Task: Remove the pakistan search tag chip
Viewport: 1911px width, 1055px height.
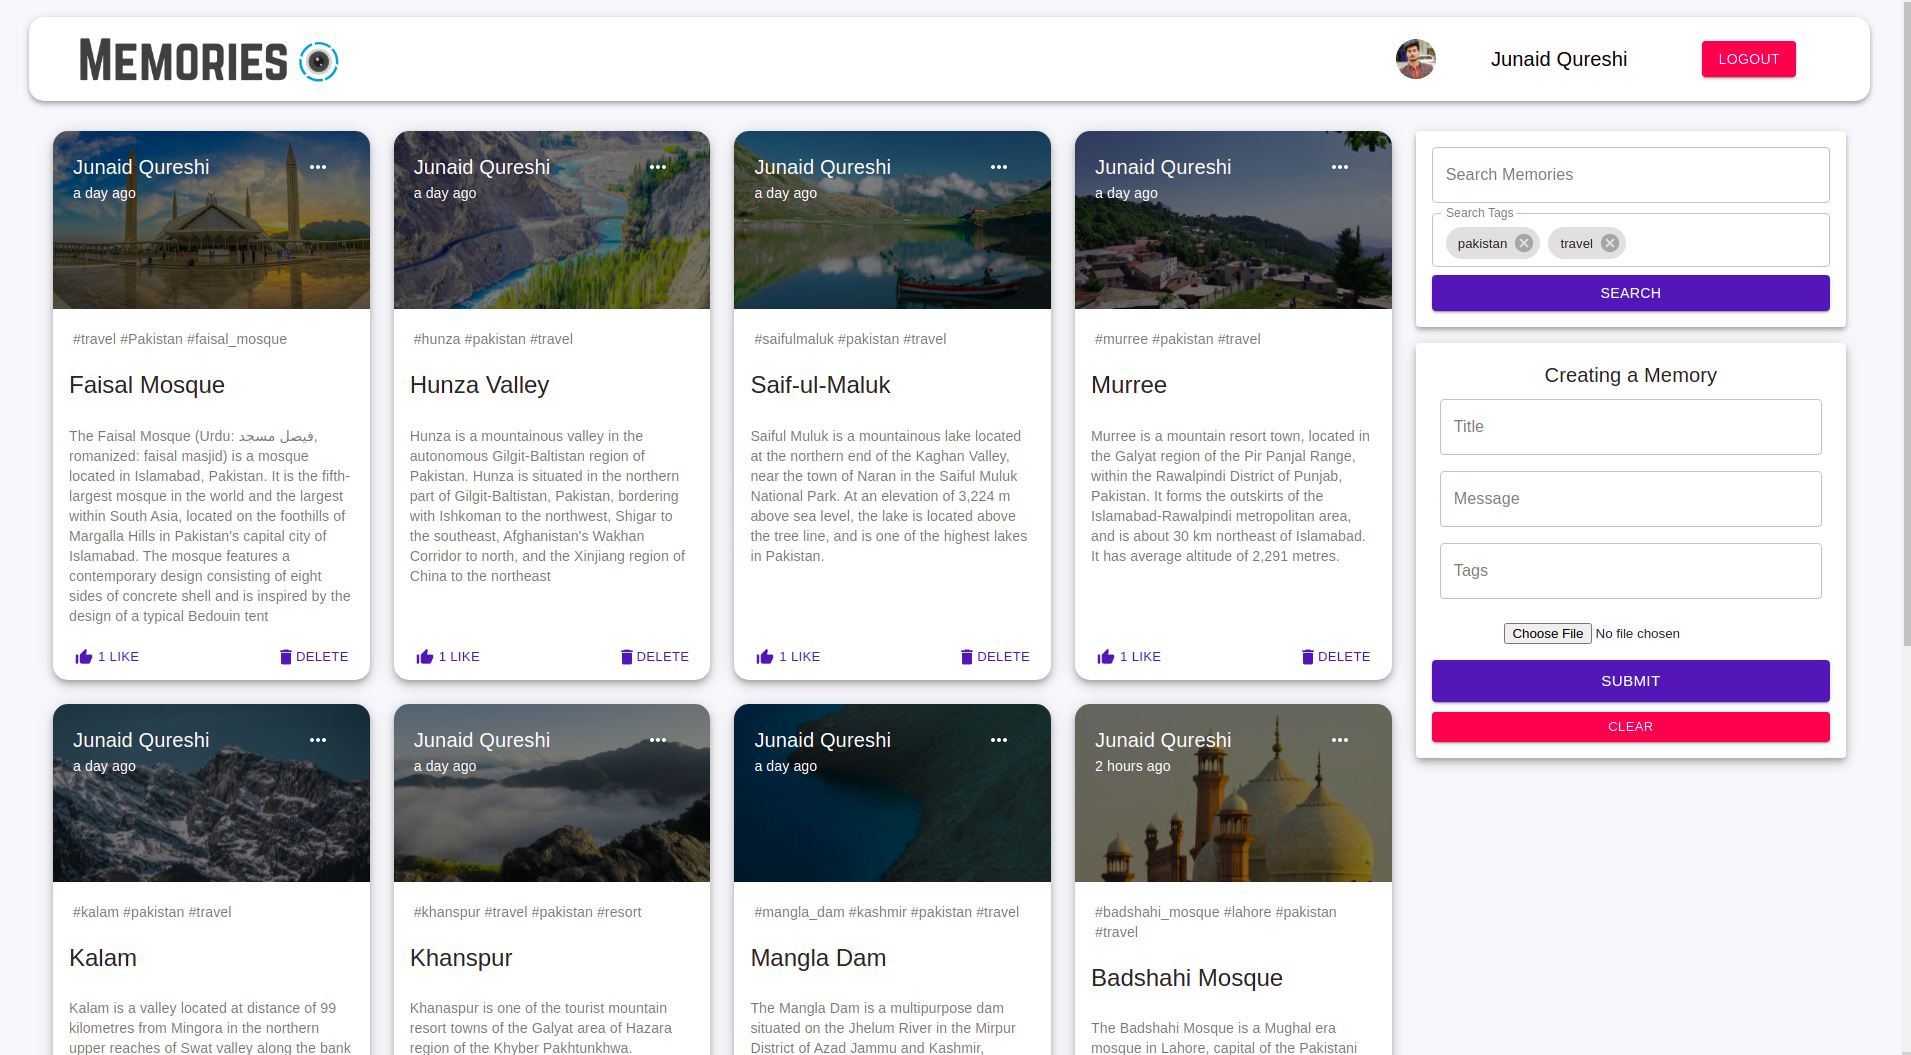Action: 1524,243
